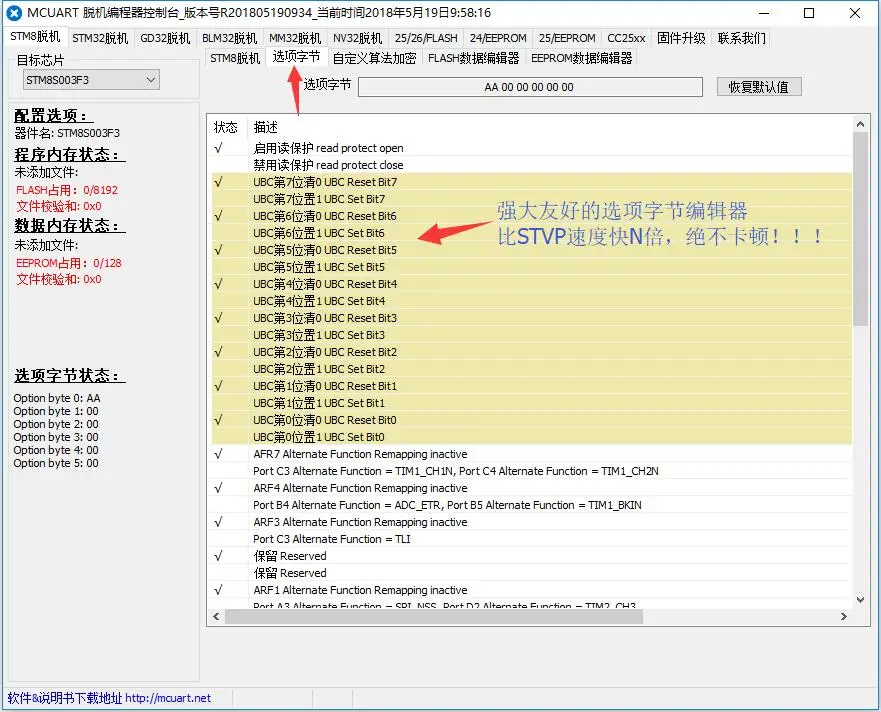Click the list's scroll up arrow
The image size is (881, 712).
(860, 124)
